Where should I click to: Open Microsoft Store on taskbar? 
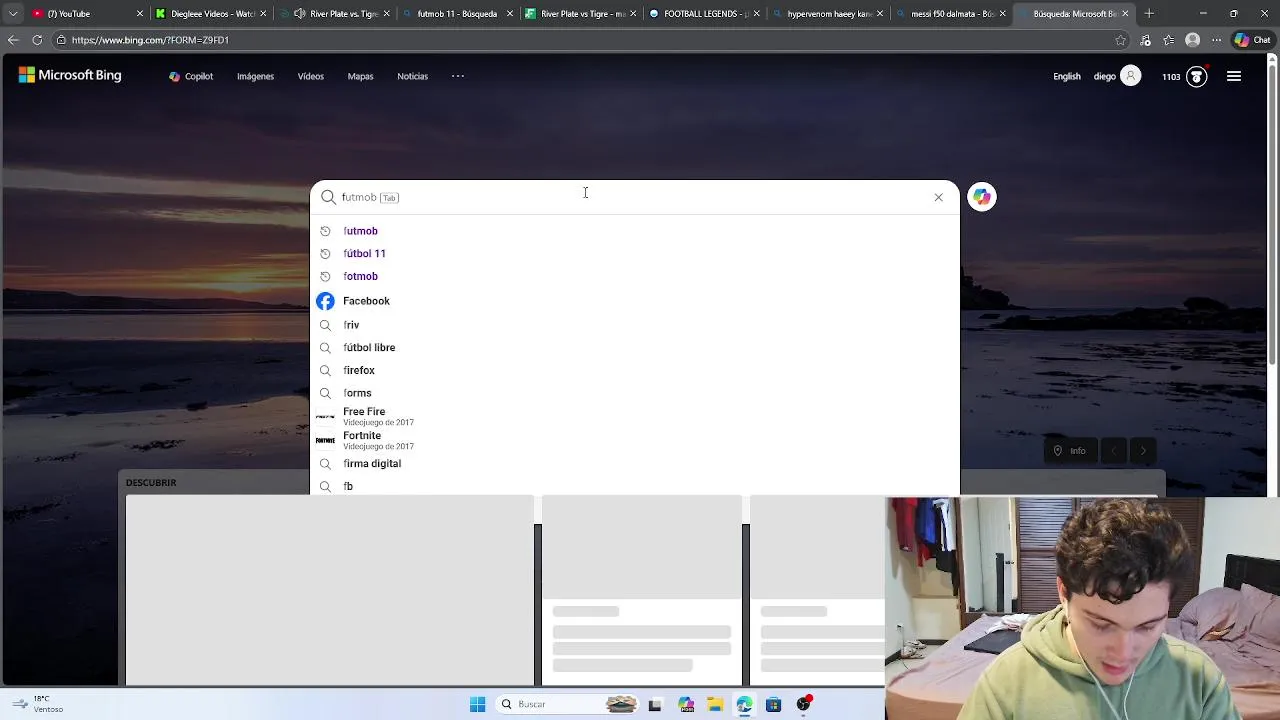tap(773, 704)
